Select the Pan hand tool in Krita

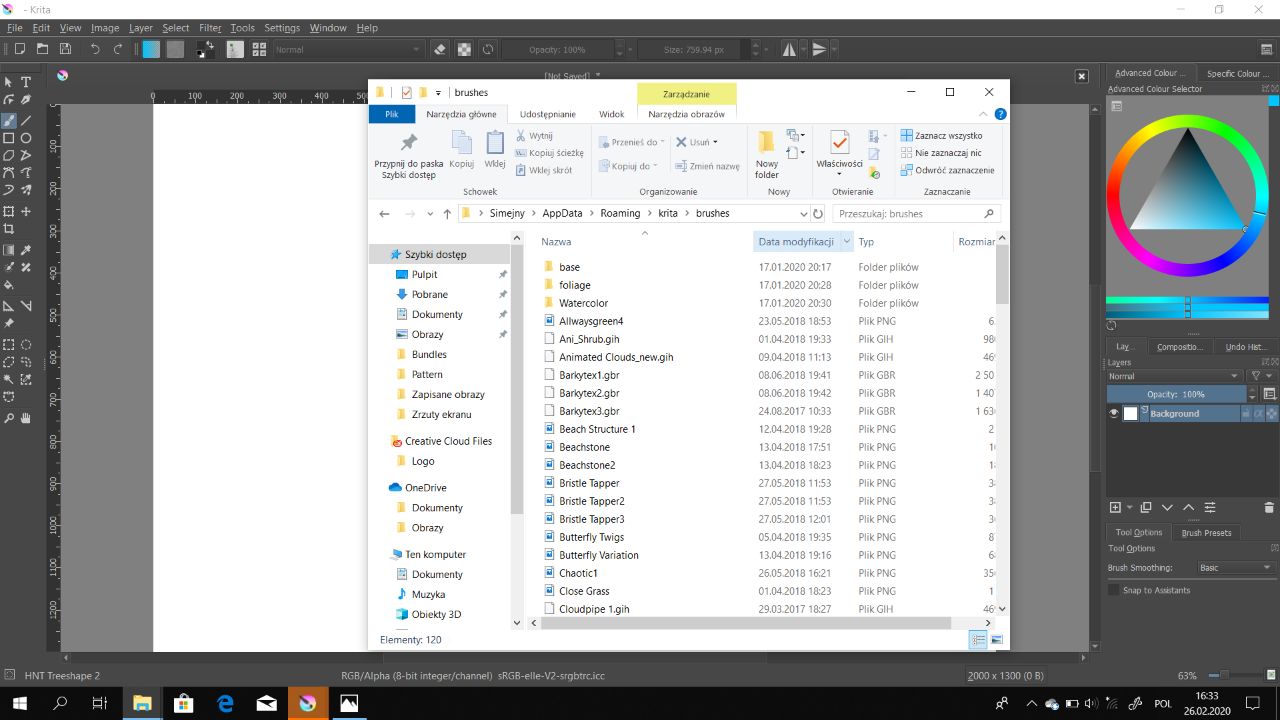[x=26, y=417]
